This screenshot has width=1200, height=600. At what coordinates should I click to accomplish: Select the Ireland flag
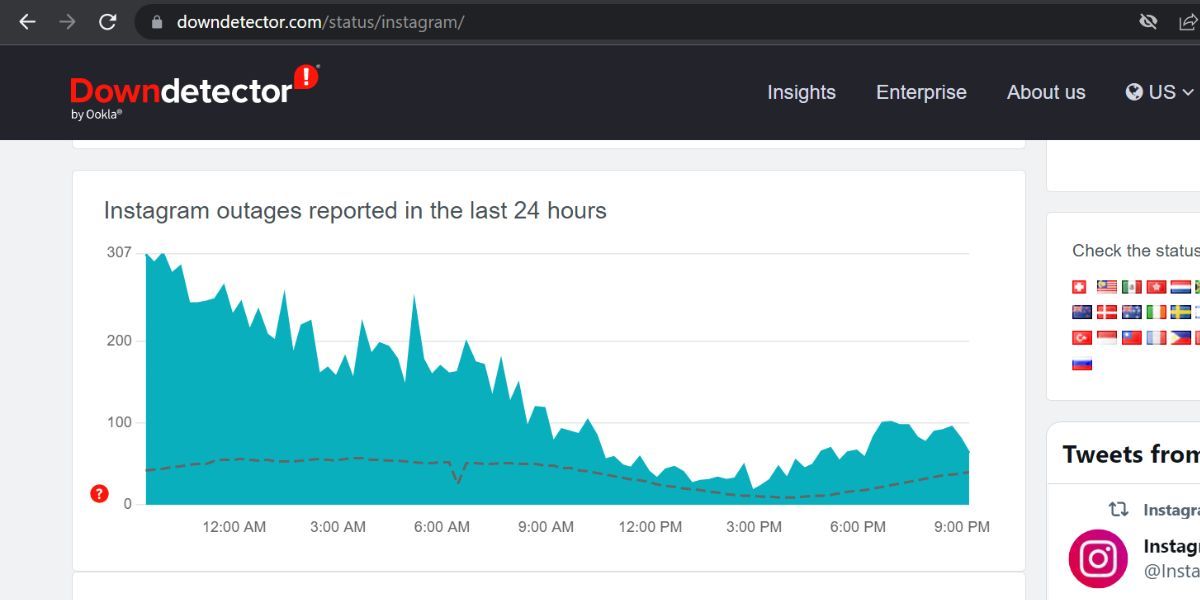[x=1157, y=312]
